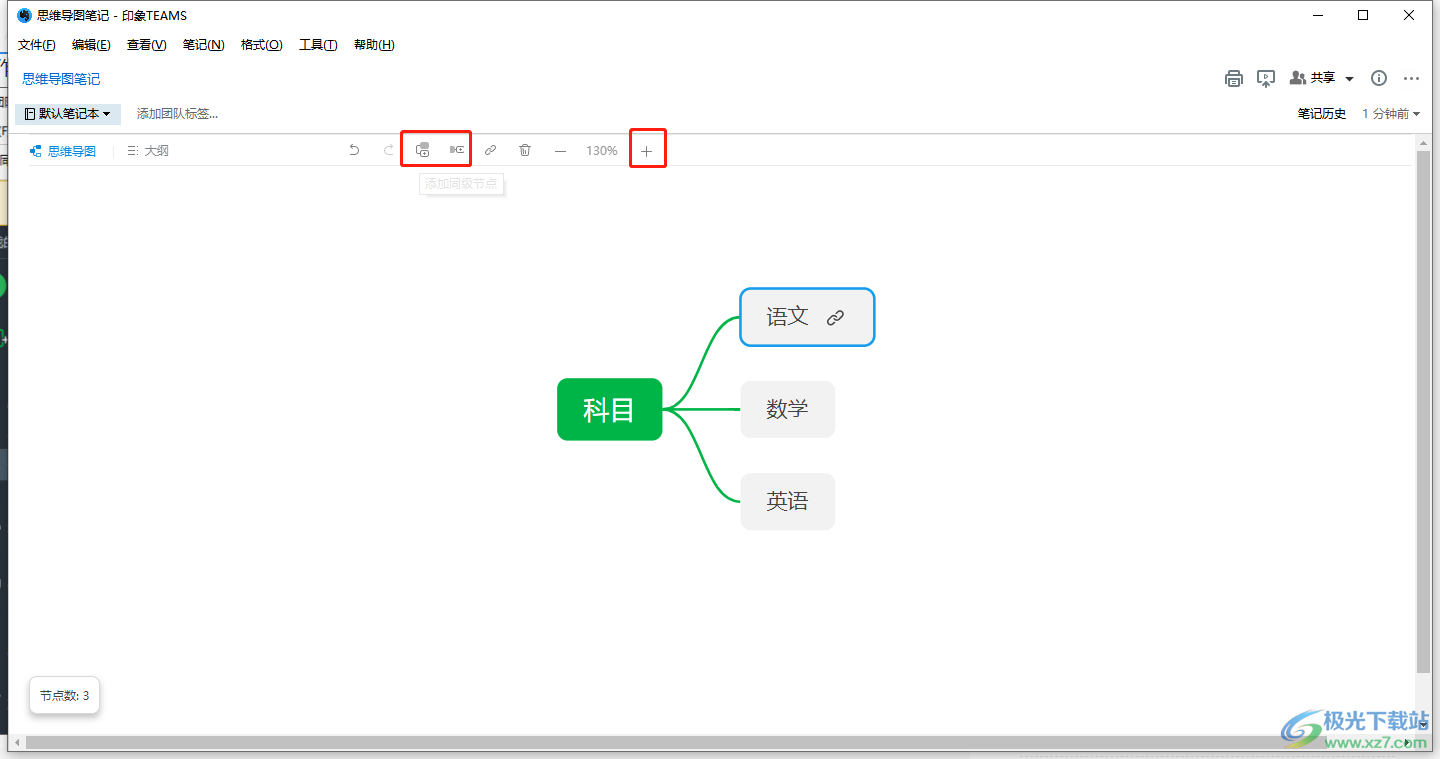1440x759 pixels.
Task: Show note info with the i icon
Action: (1379, 78)
